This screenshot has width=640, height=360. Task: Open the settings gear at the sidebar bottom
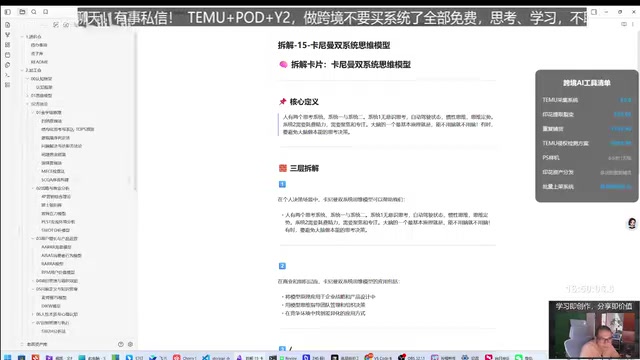coord(130,344)
